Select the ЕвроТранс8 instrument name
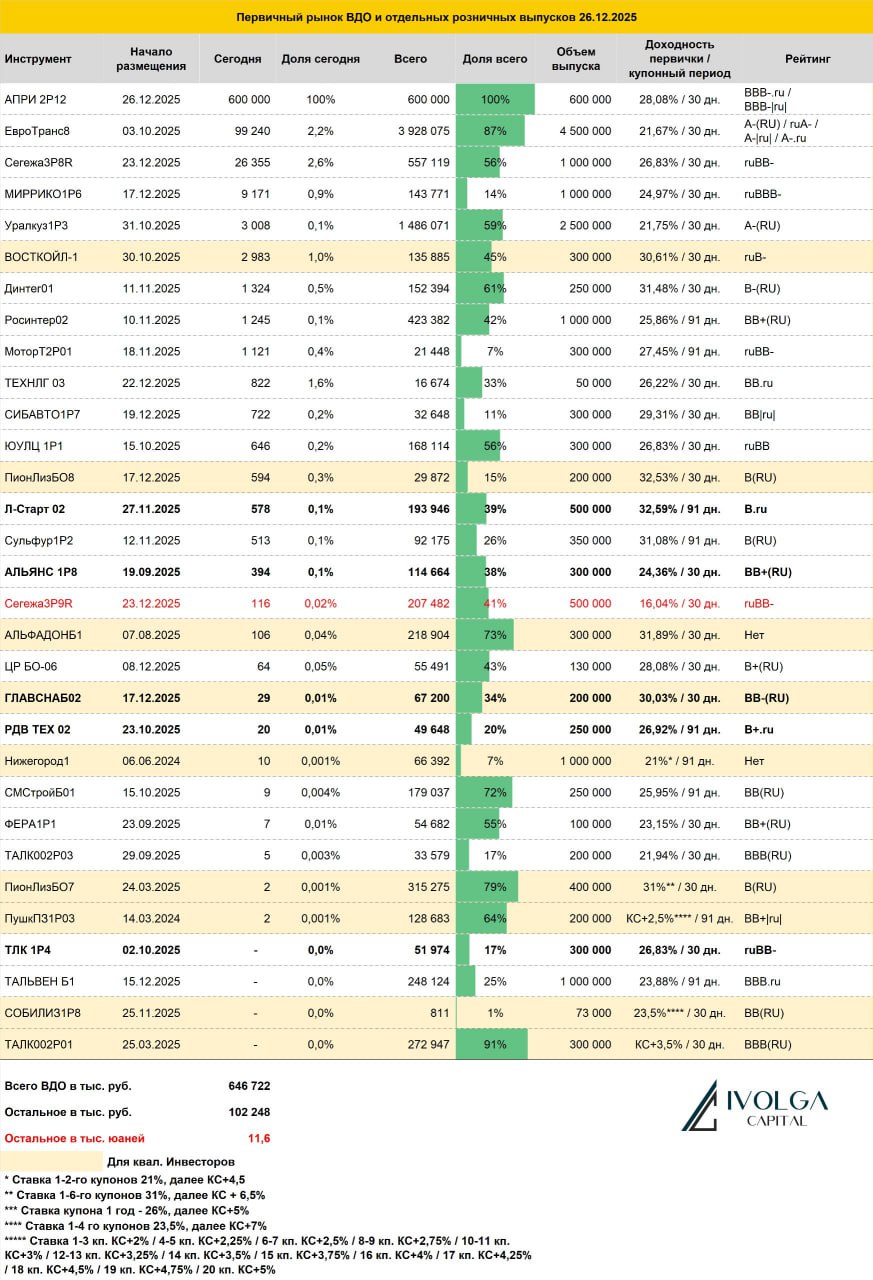This screenshot has width=873, height=1280. point(37,131)
